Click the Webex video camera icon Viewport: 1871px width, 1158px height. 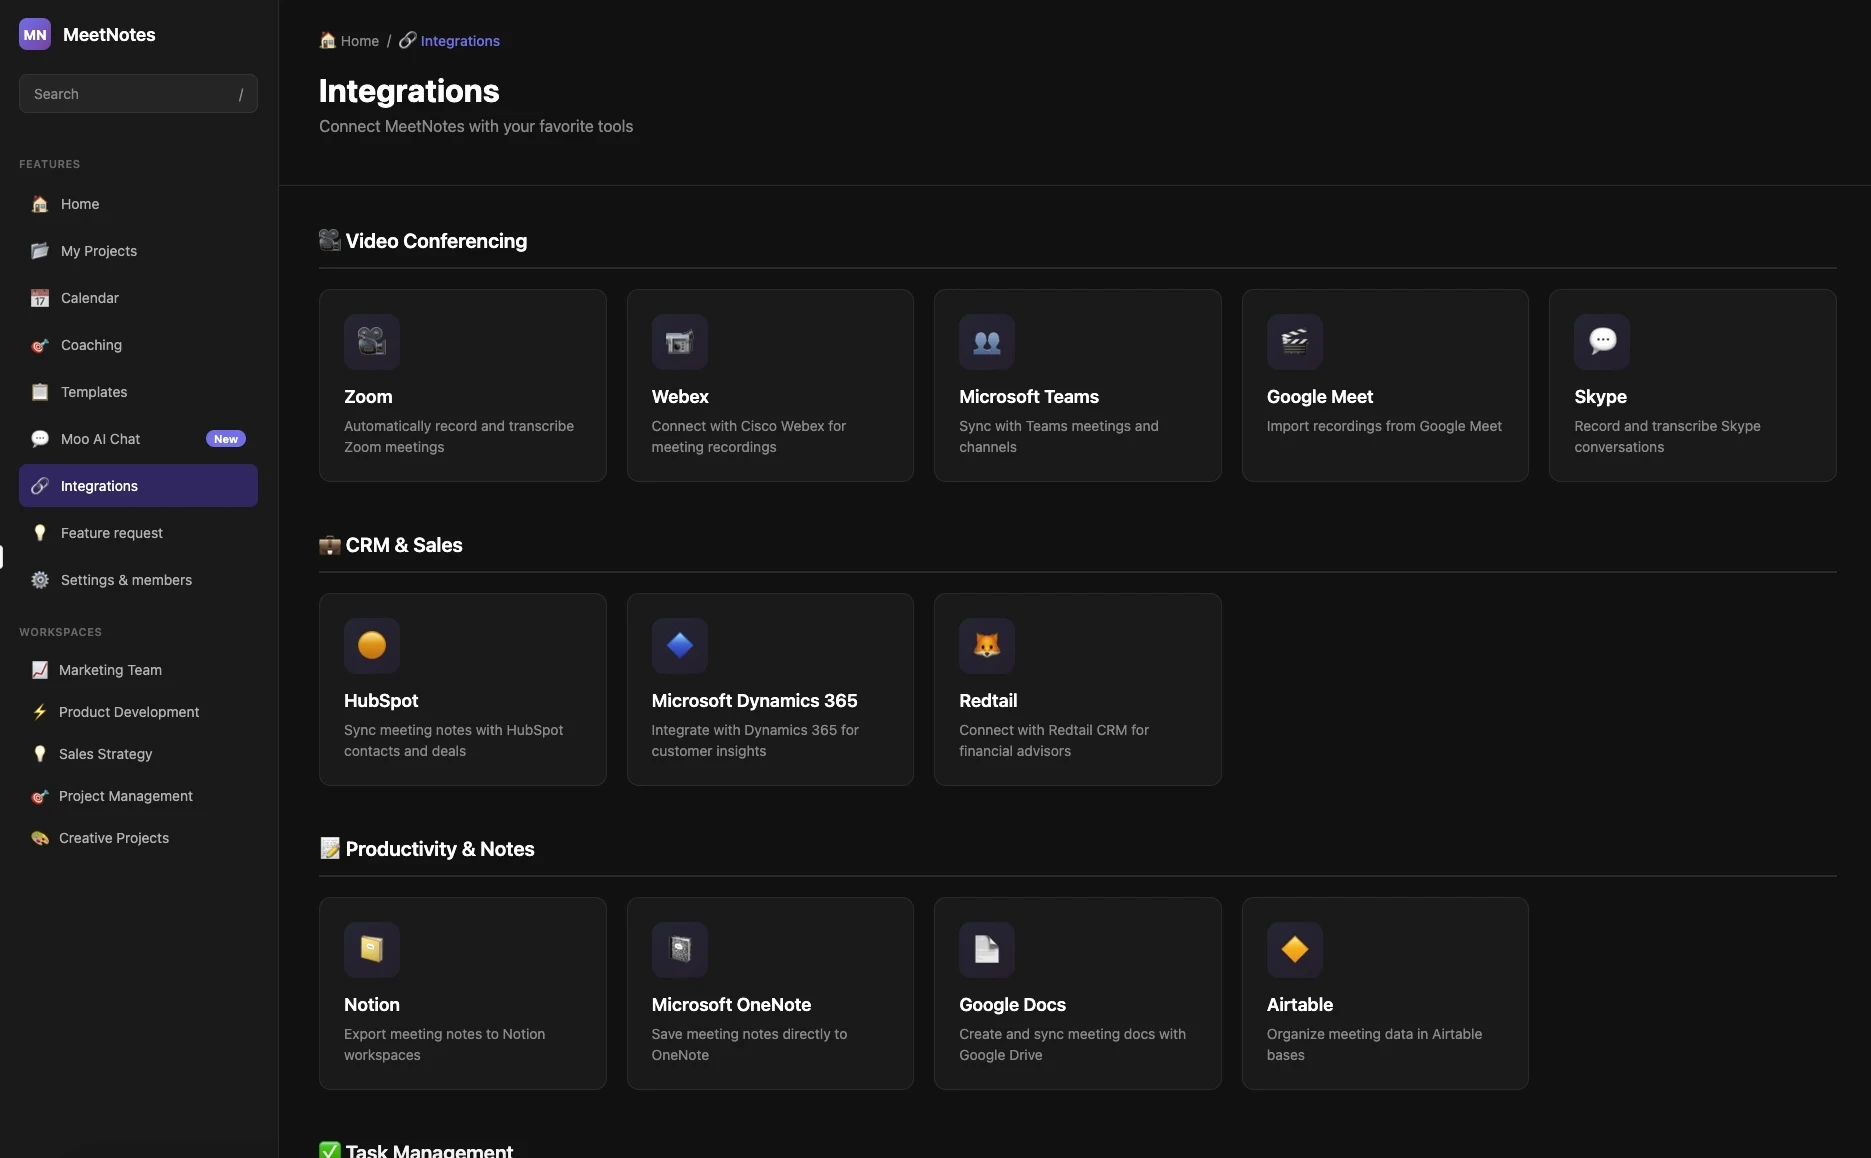pyautogui.click(x=680, y=342)
